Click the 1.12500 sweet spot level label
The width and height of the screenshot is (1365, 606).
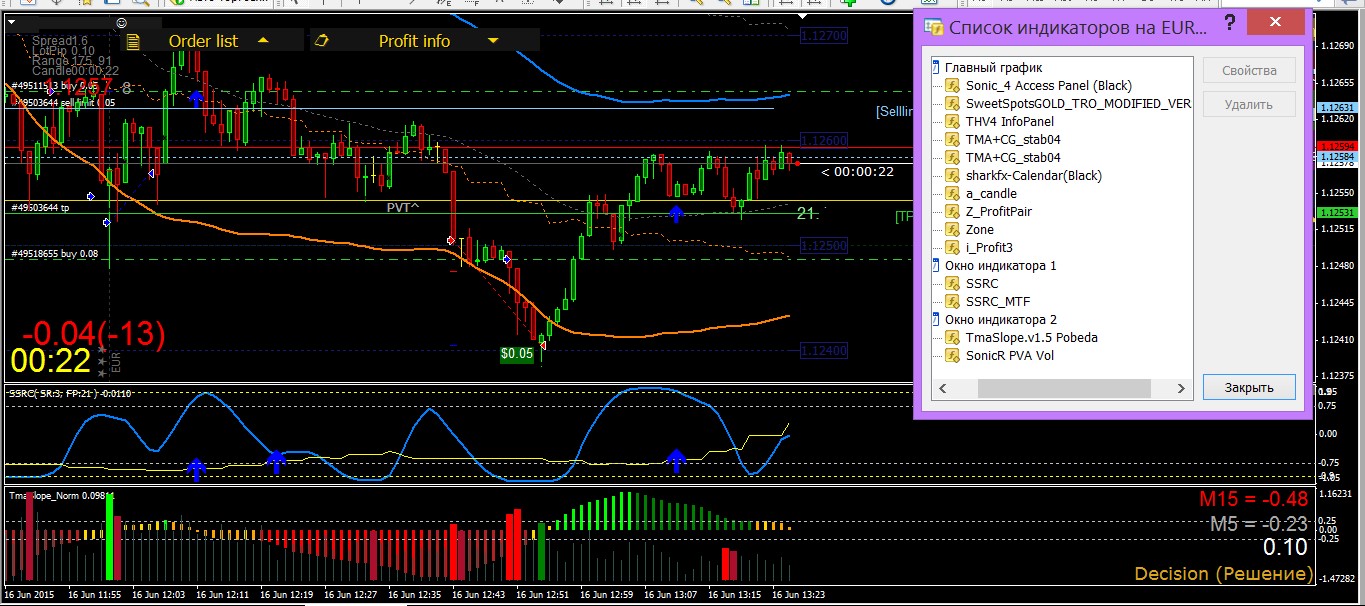(824, 245)
